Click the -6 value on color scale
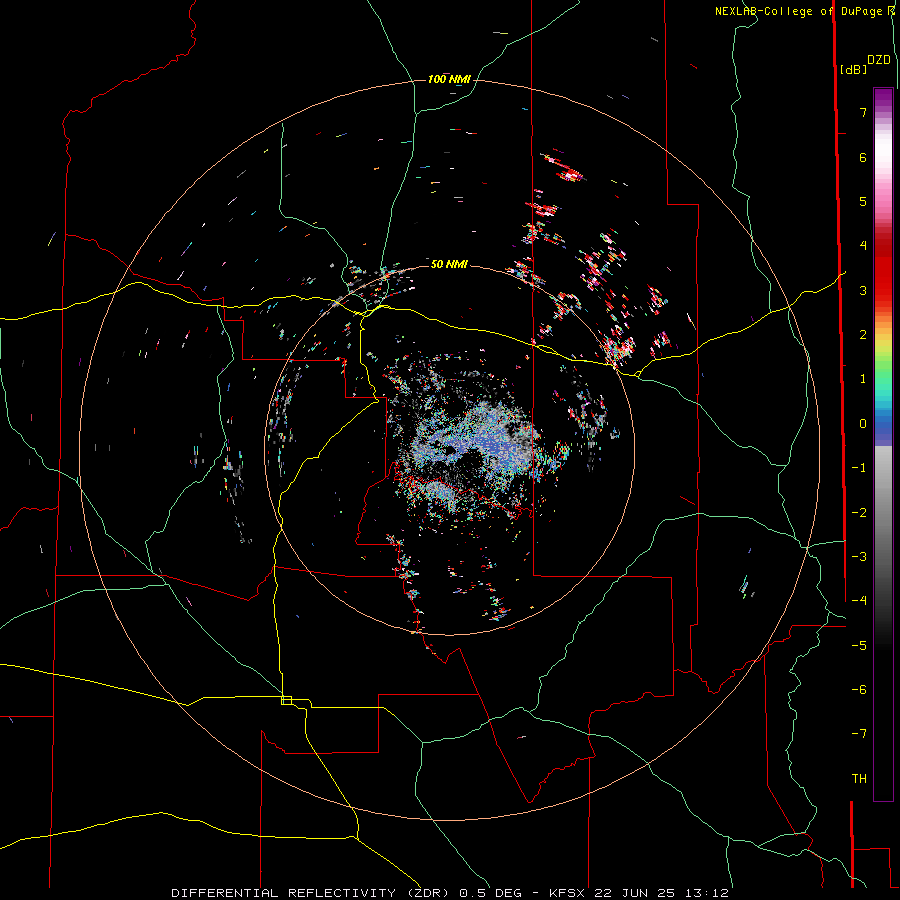 click(859, 690)
